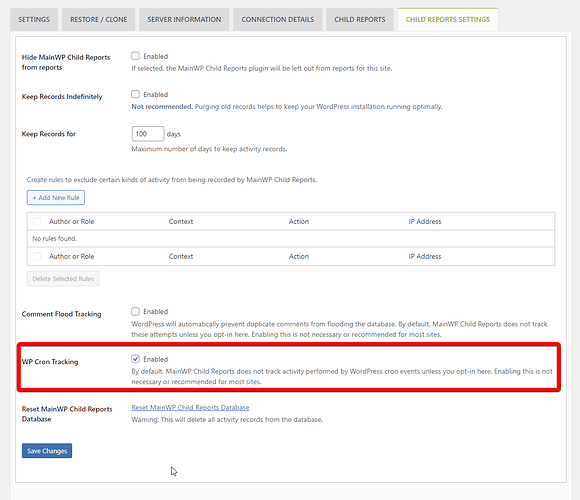Open the Restore / Clone tab

(98, 19)
